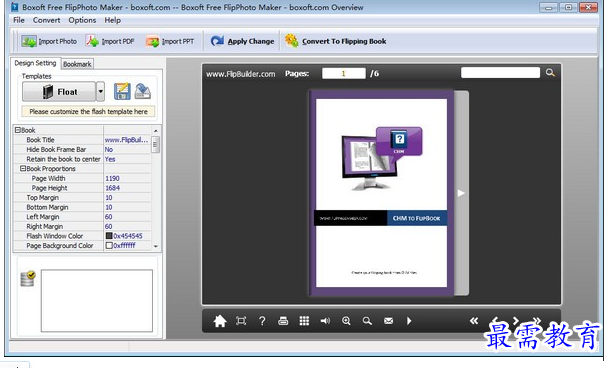Click the property list scrollbar thumb
Image resolution: width=608 pixels, height=368 pixels.
[x=155, y=145]
